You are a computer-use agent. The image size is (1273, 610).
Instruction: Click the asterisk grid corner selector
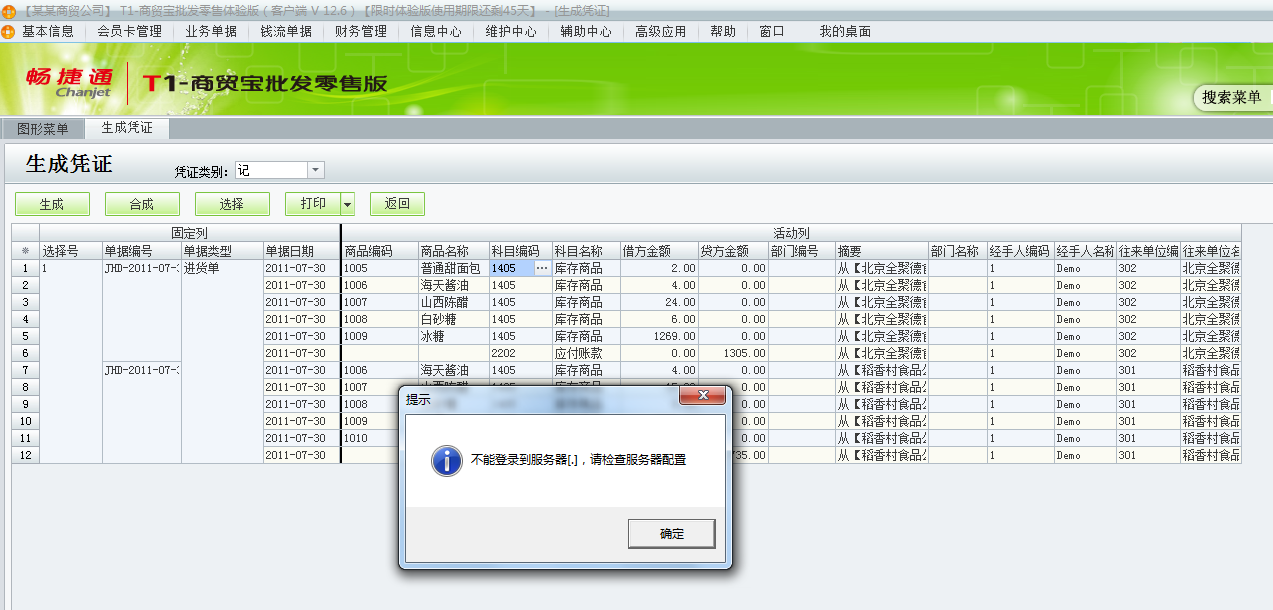pyautogui.click(x=25, y=251)
